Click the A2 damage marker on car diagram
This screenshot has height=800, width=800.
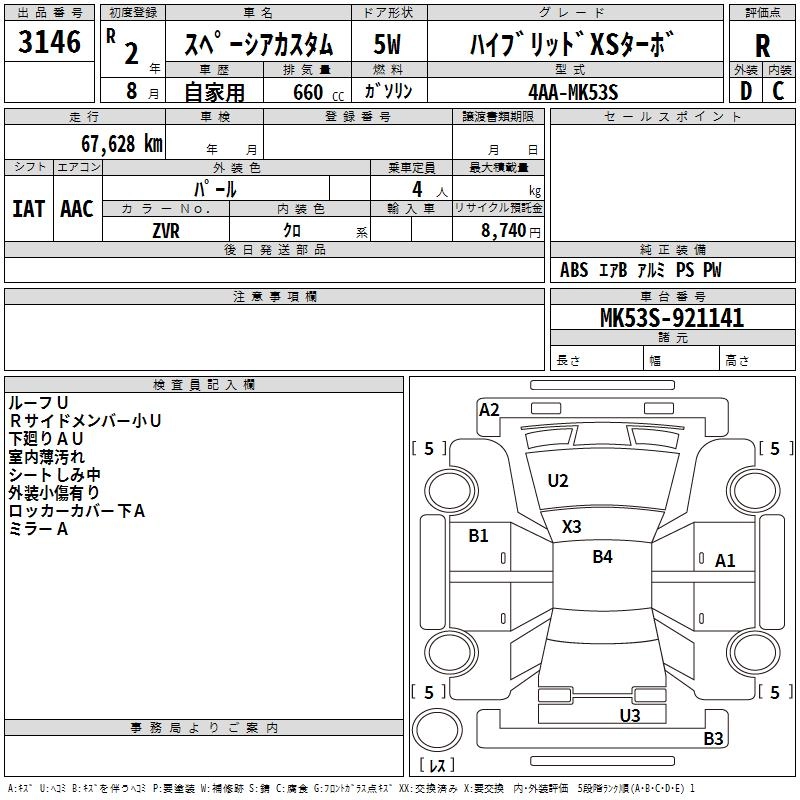pyautogui.click(x=489, y=409)
